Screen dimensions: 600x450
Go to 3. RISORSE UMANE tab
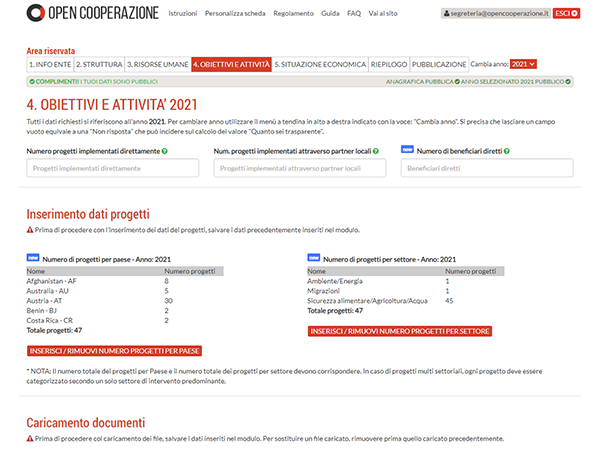pos(158,64)
